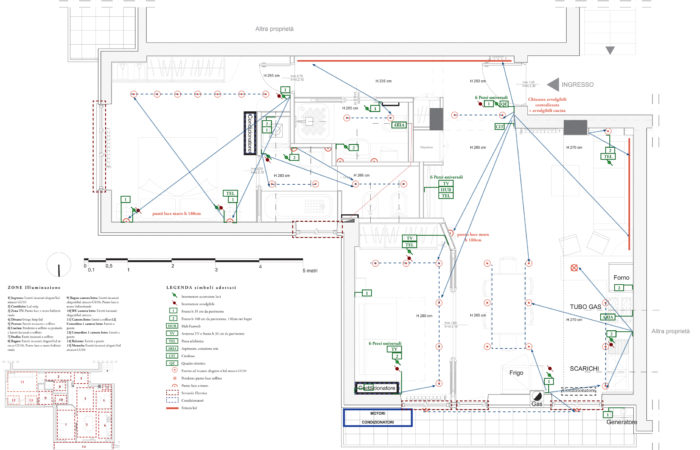The height and width of the screenshot is (450, 700).
Task: Click the LEGENDA simboli adottati heading
Action: [x=201, y=288]
